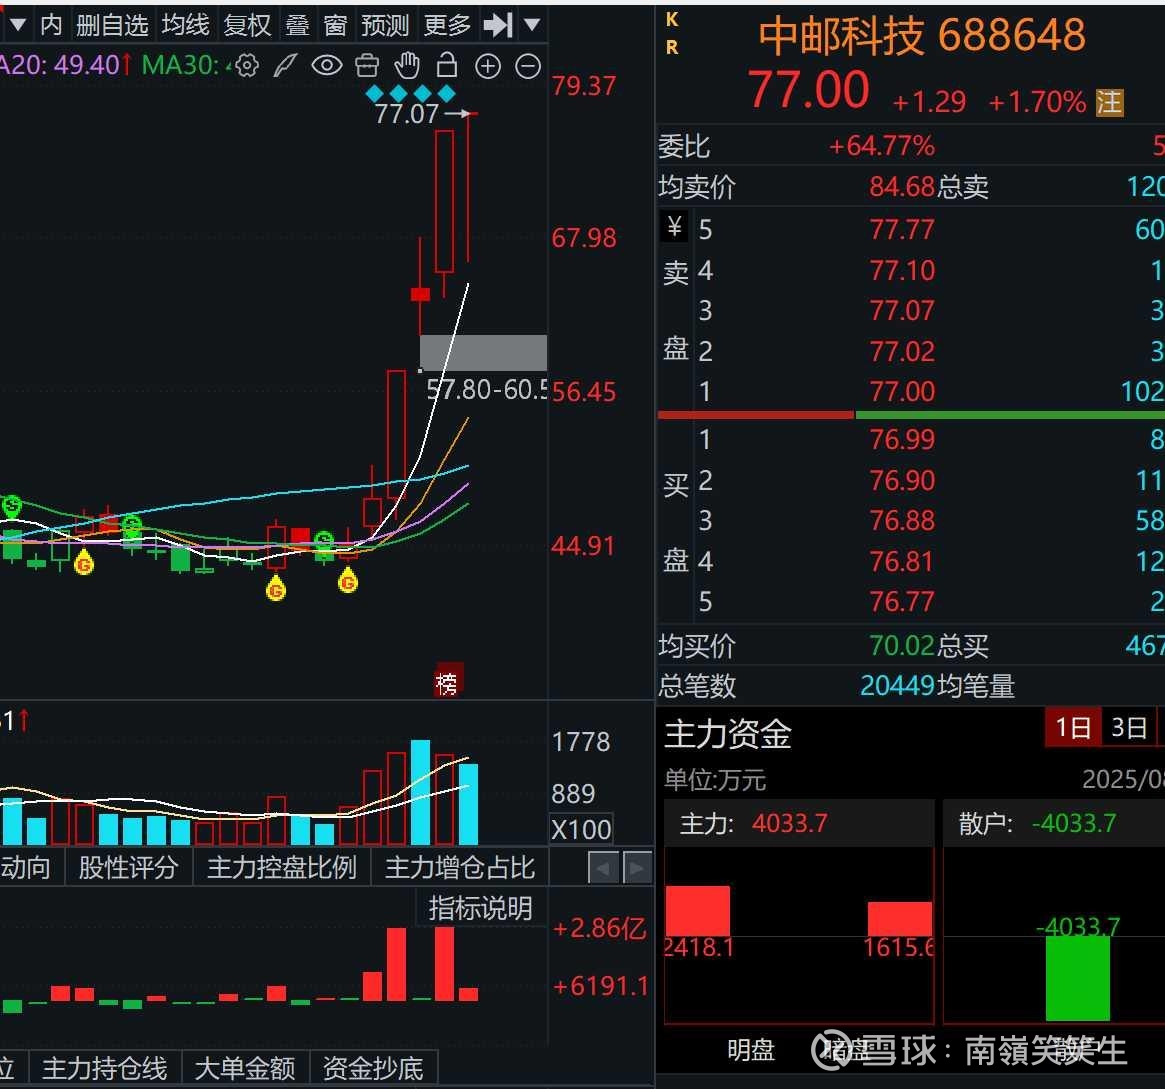This screenshot has height=1089, width=1165.
Task: Select the feather drawing tool
Action: pos(286,66)
